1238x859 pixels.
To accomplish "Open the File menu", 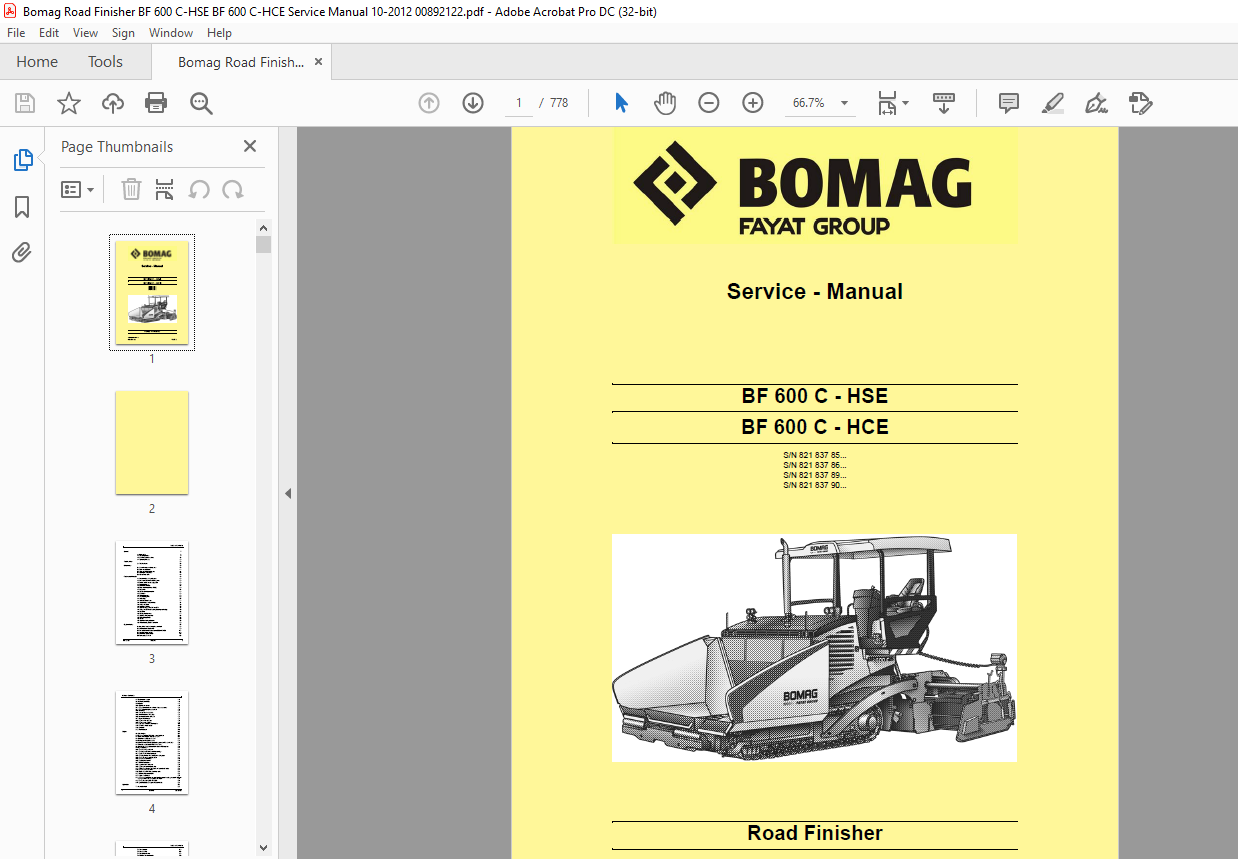I will (16, 32).
